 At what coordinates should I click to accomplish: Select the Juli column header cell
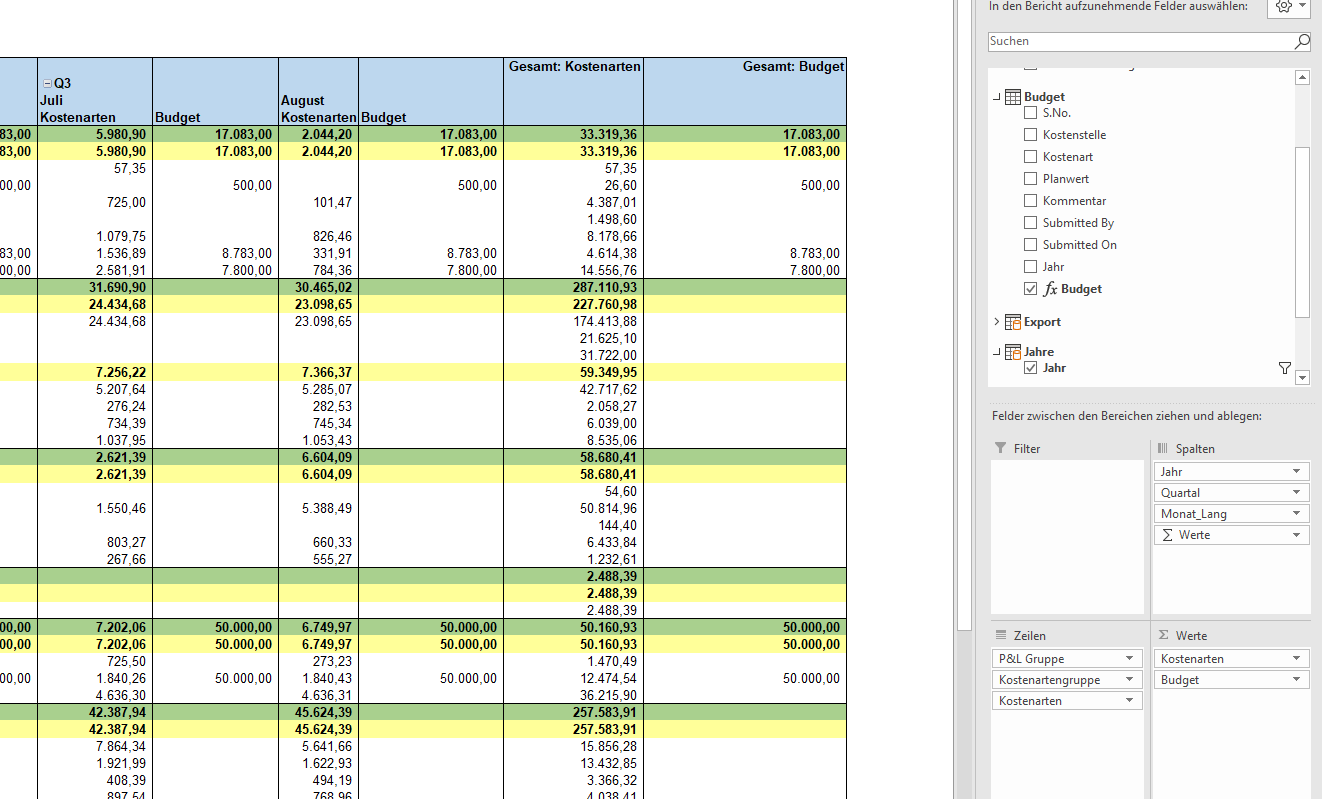(x=95, y=100)
